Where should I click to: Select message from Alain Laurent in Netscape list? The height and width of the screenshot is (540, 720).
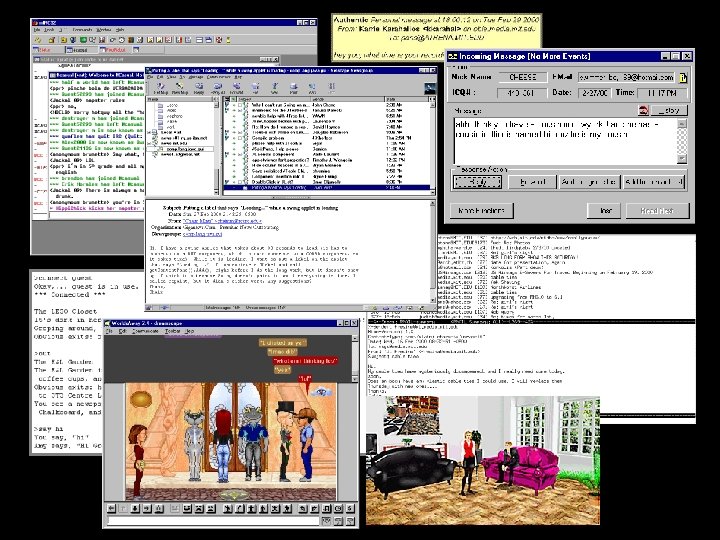[327, 154]
